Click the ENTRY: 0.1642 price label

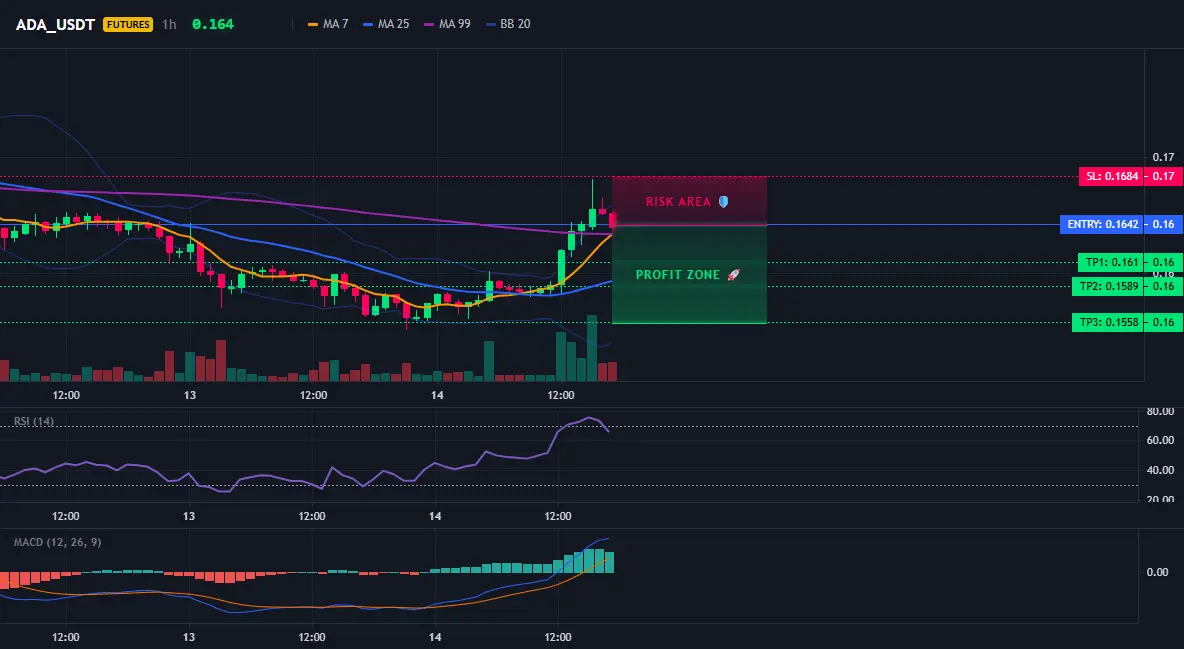1102,224
